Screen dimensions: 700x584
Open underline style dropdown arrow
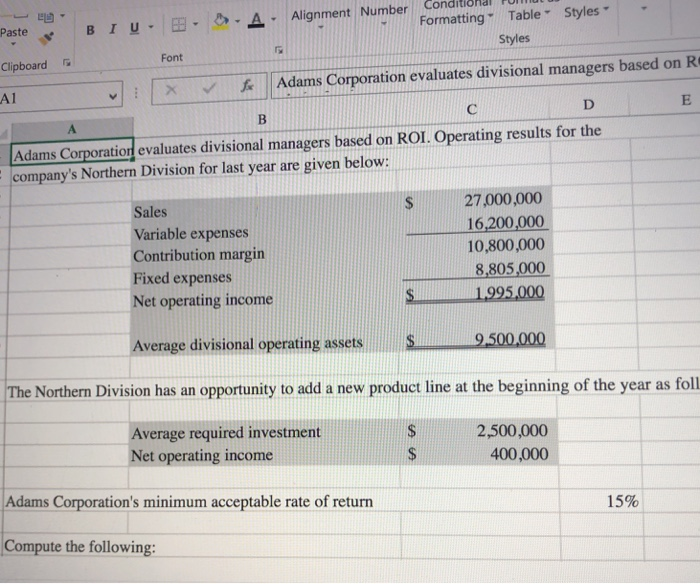click(151, 27)
